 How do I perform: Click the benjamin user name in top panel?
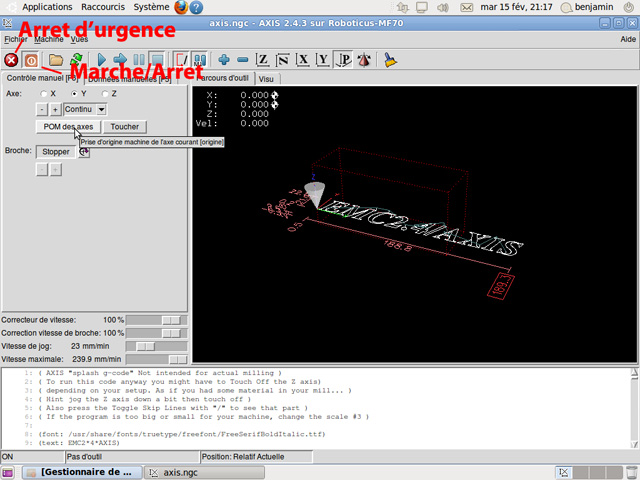coord(594,7)
